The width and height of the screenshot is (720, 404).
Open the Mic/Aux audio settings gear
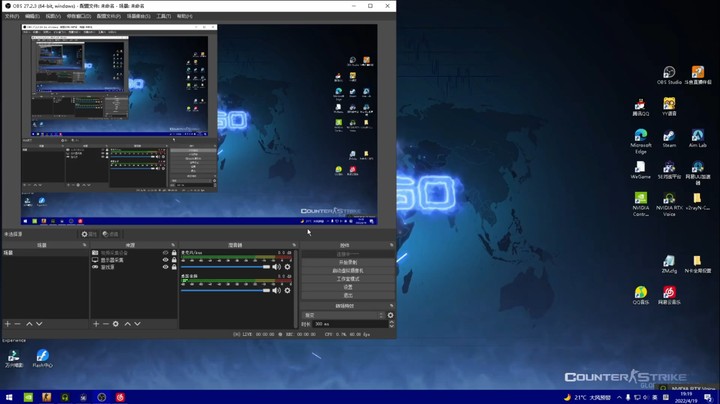(x=287, y=267)
